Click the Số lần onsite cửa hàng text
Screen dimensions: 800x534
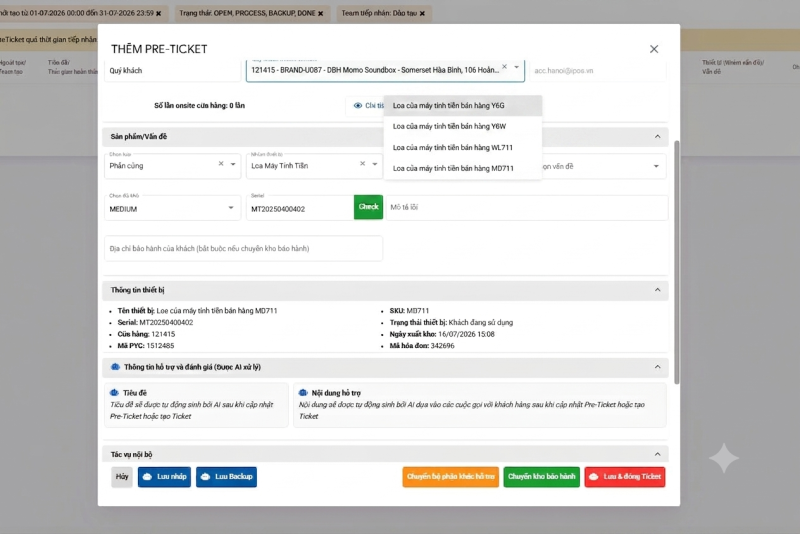(199, 106)
